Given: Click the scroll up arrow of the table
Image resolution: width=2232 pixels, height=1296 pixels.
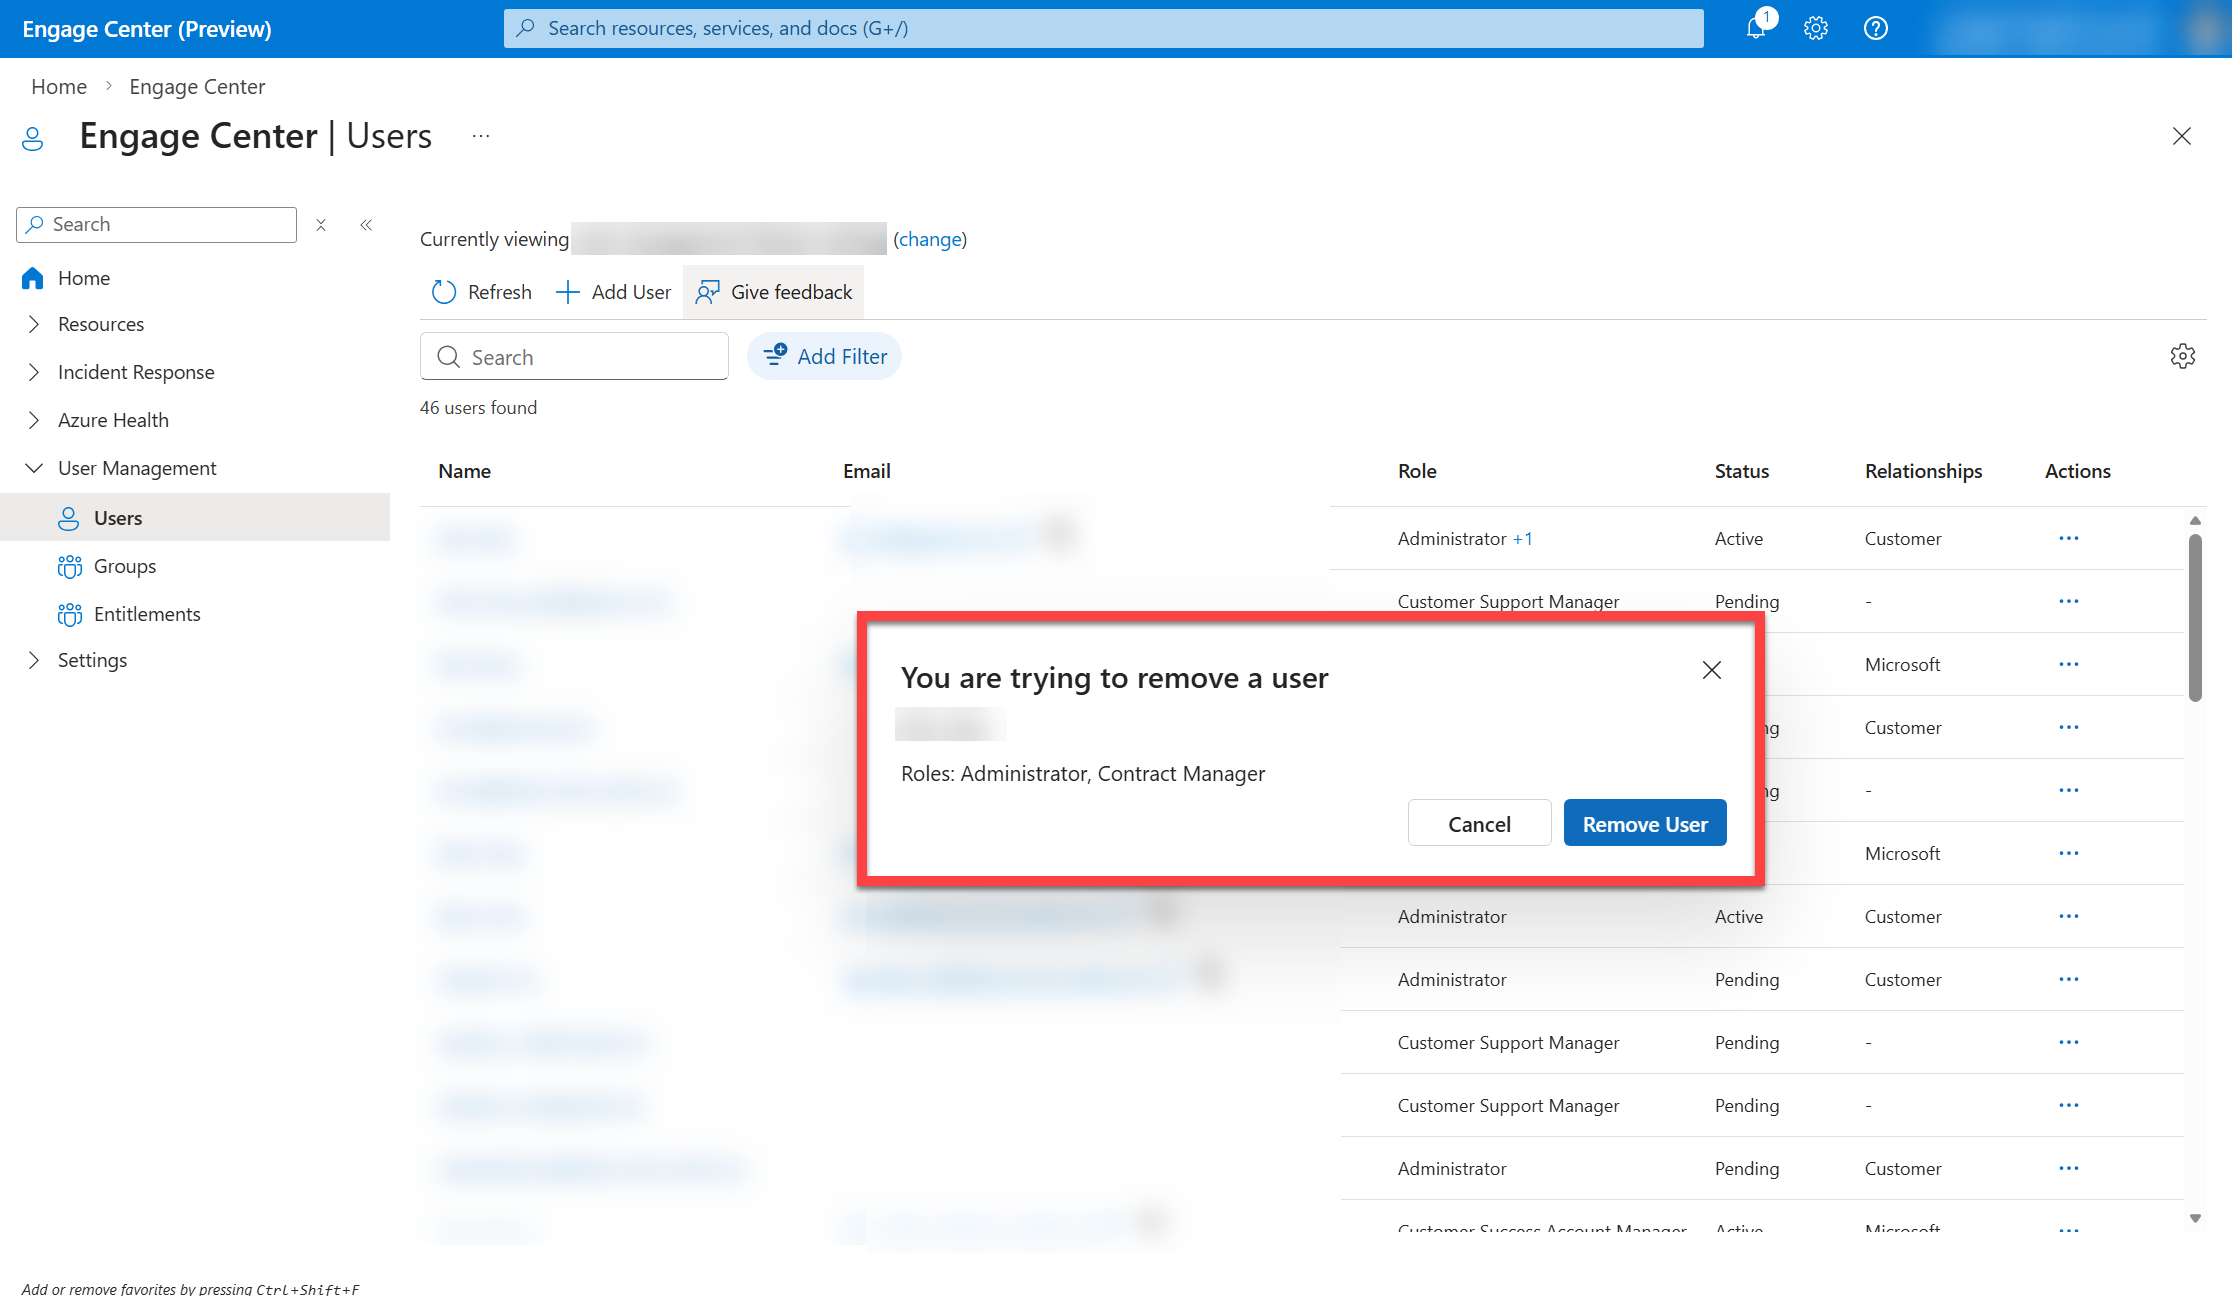Looking at the screenshot, I should coord(2196,520).
